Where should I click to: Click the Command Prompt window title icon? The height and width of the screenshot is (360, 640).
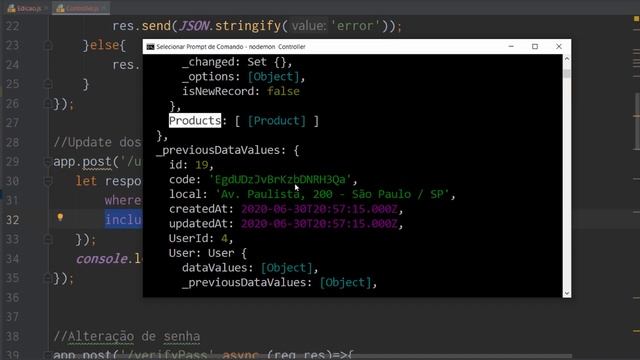click(150, 47)
